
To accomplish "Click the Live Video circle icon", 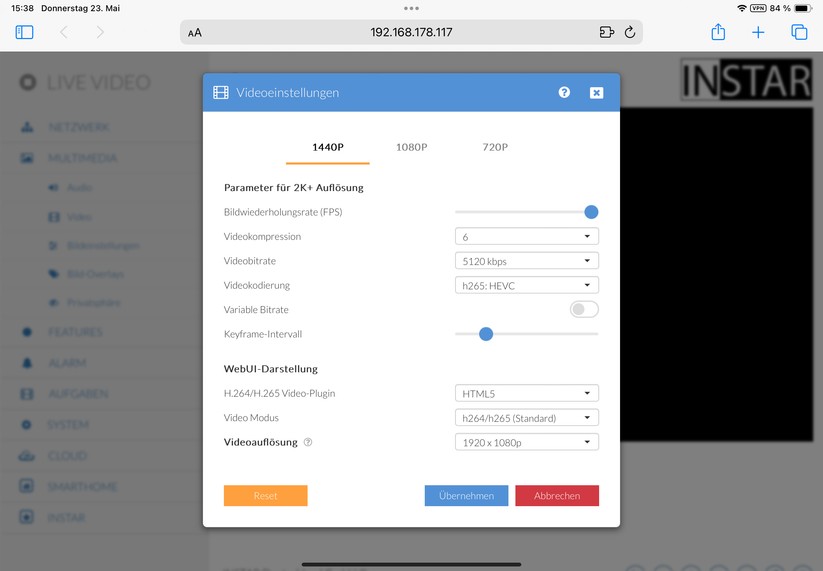I will click(x=28, y=82).
